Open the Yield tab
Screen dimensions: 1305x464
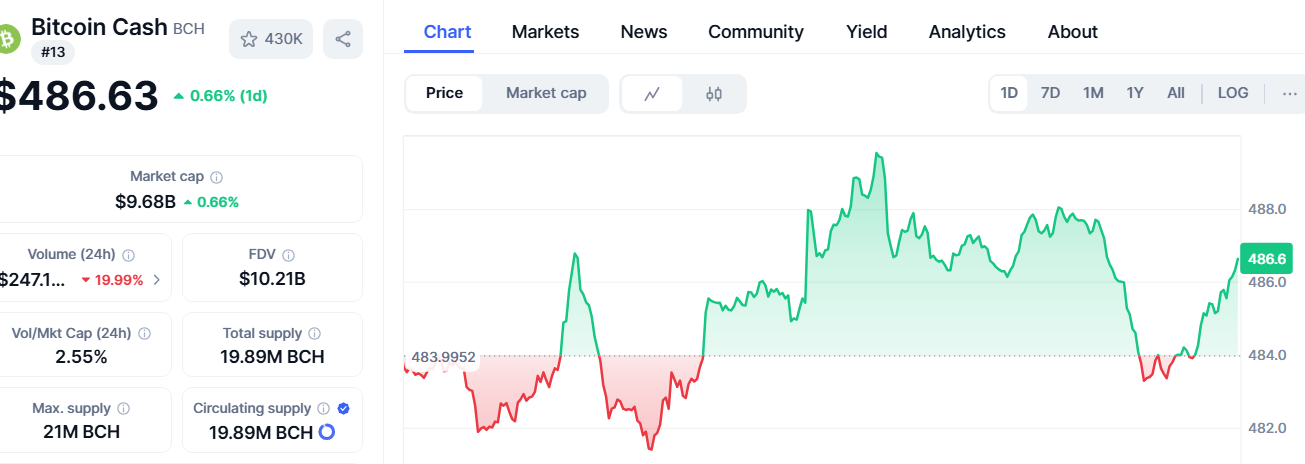[866, 32]
